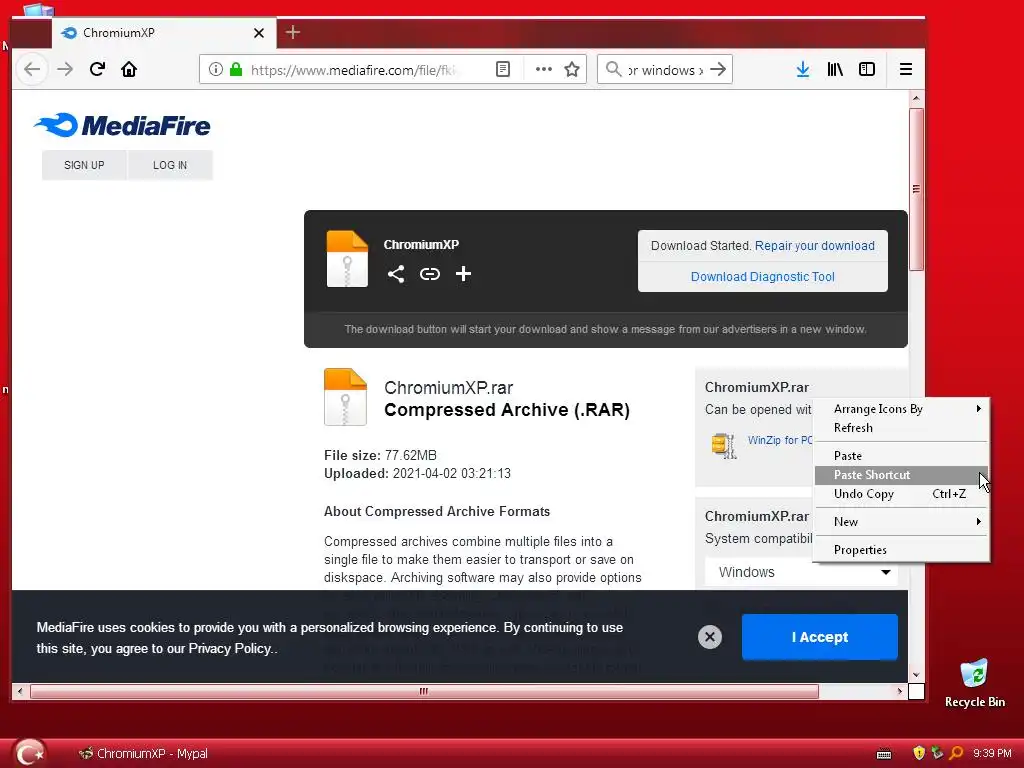
Task: Expand the Windows system compatibility dropdown
Action: (x=801, y=572)
